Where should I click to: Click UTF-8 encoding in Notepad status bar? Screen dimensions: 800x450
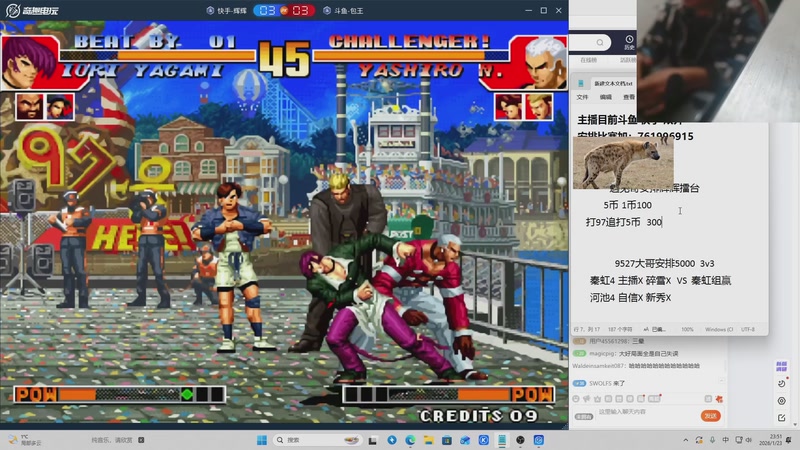748,330
